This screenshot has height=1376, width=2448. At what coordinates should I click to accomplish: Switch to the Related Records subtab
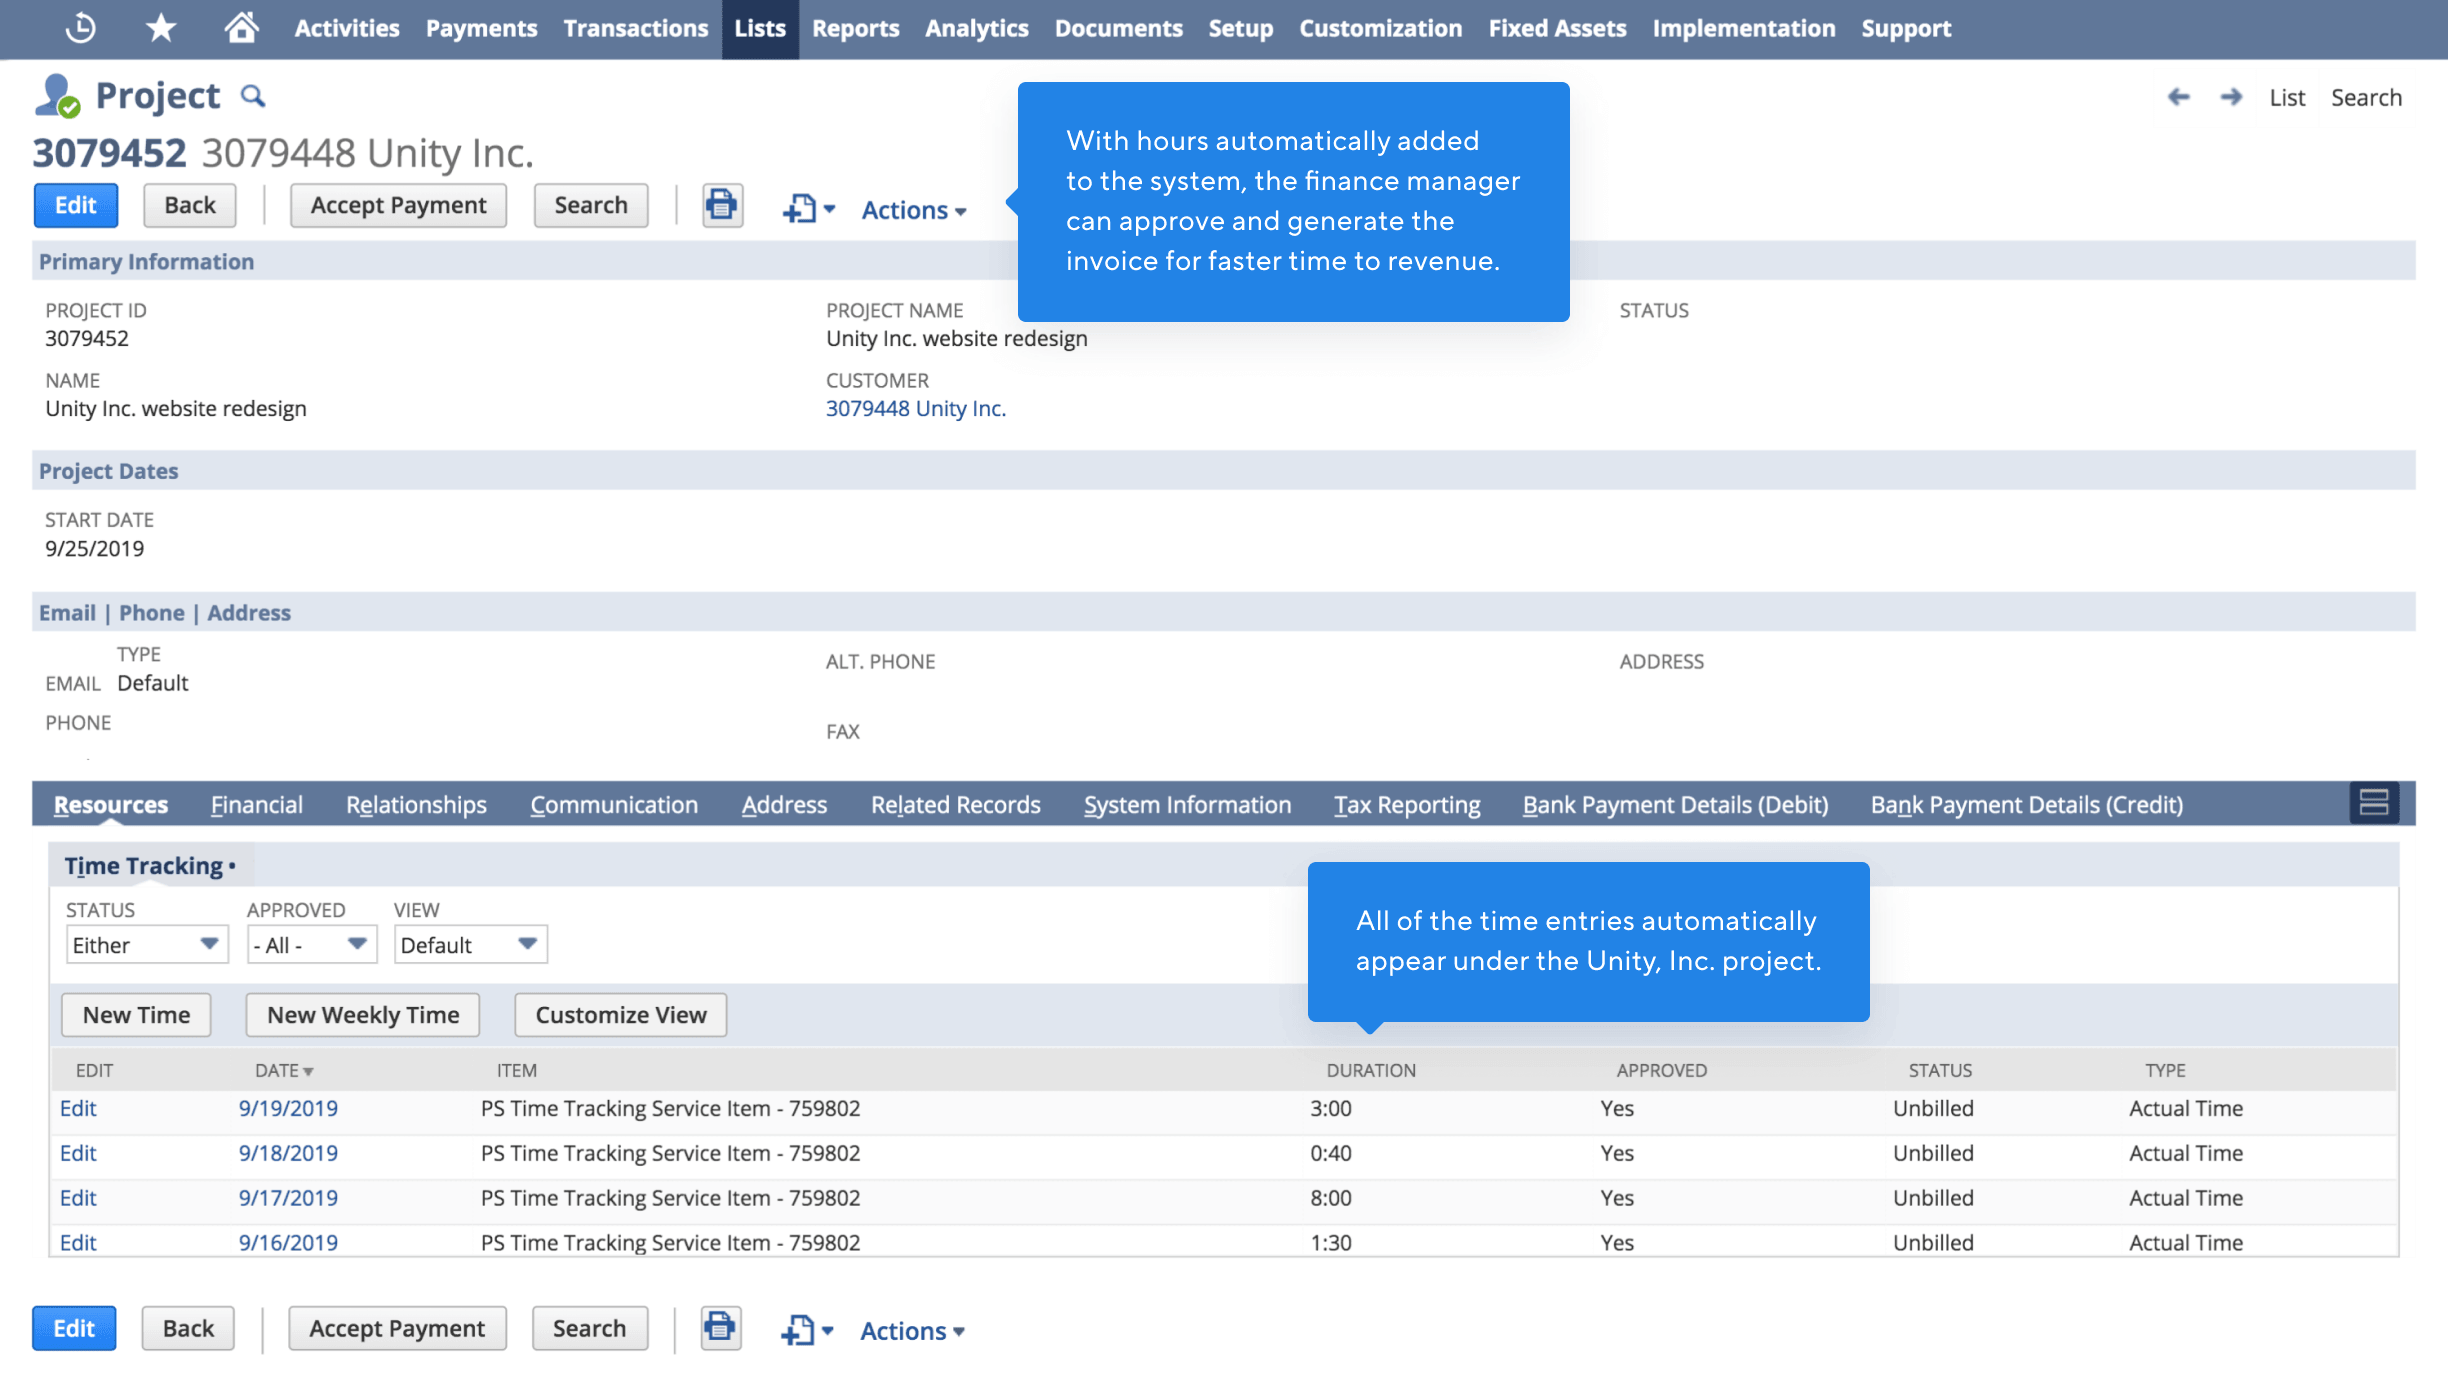[x=955, y=805]
